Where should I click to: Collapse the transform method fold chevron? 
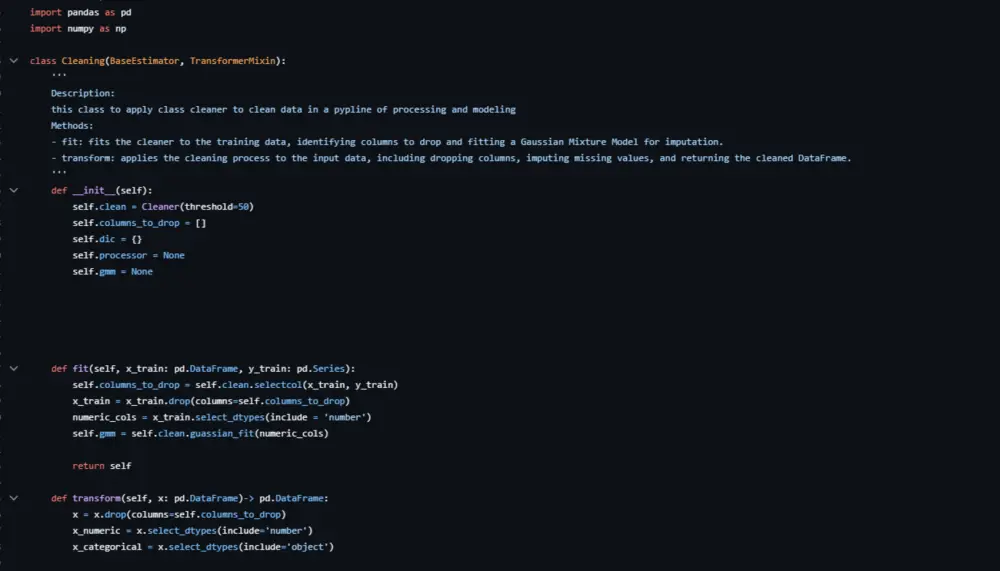(x=13, y=498)
